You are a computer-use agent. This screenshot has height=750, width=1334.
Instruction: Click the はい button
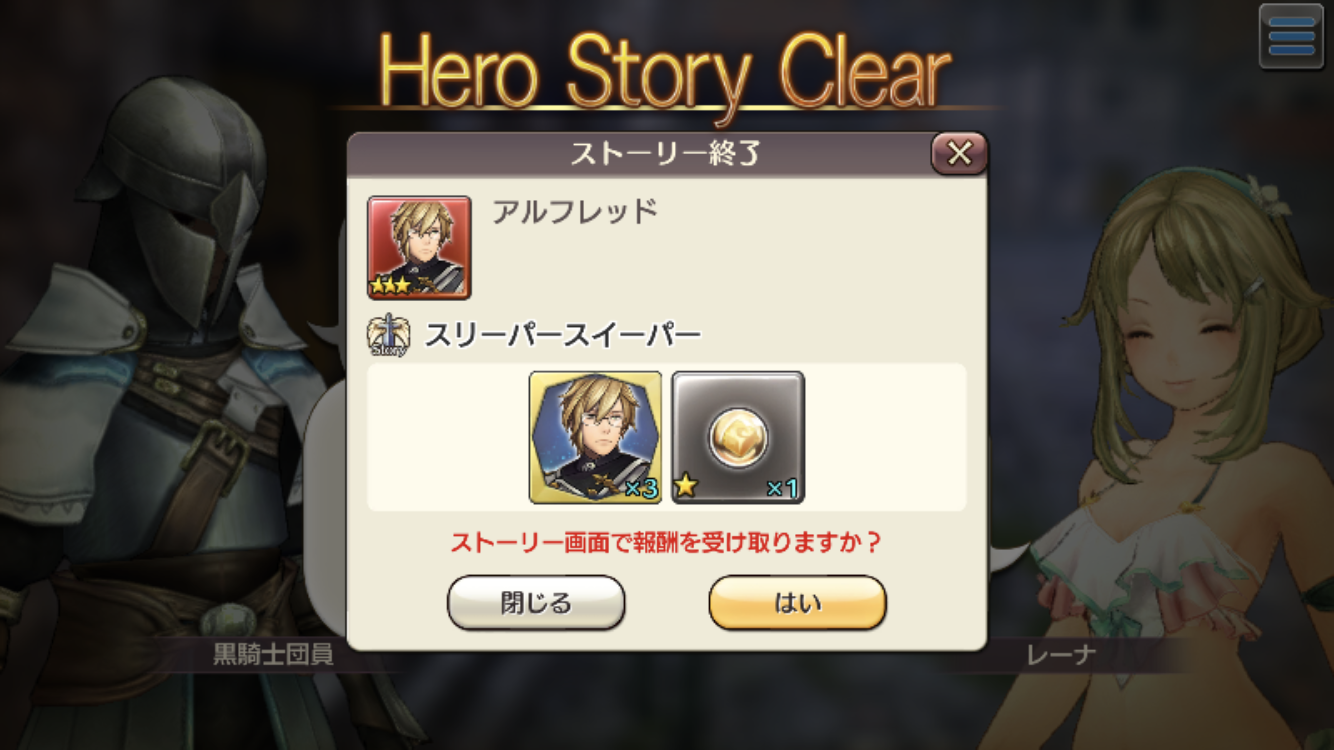[797, 603]
